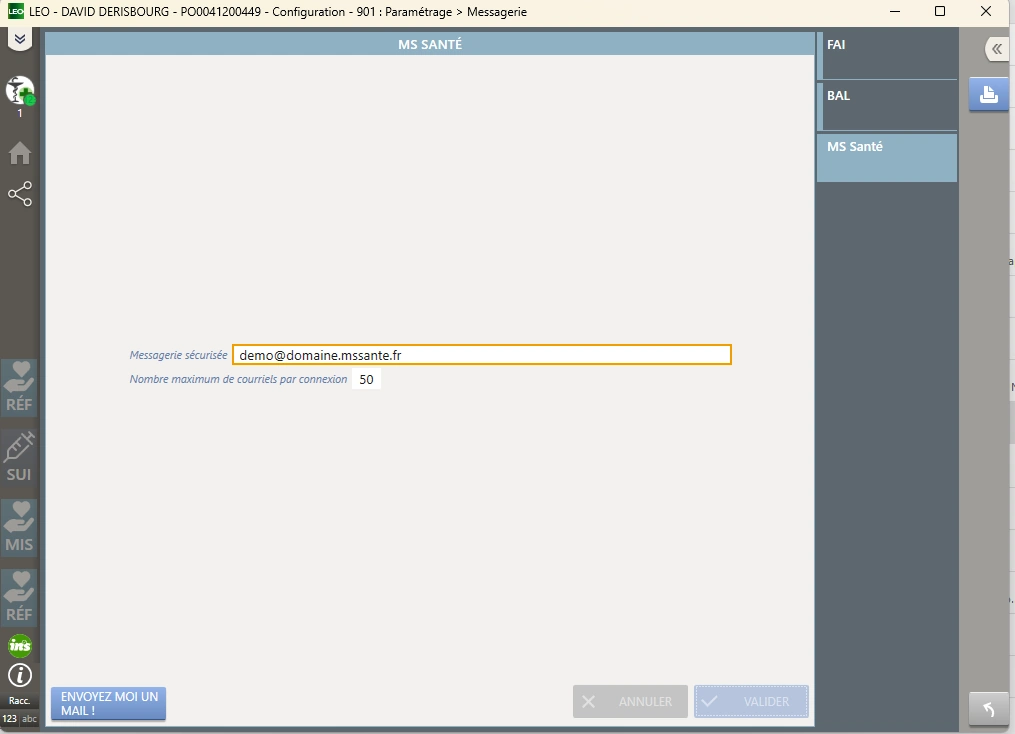Click the back arrow button bottom right
This screenshot has height=734, width=1015.
pos(988,709)
